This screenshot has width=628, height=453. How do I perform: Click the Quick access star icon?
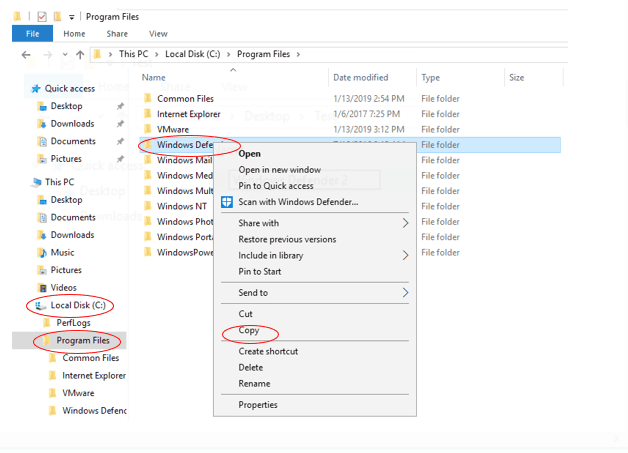point(36,88)
